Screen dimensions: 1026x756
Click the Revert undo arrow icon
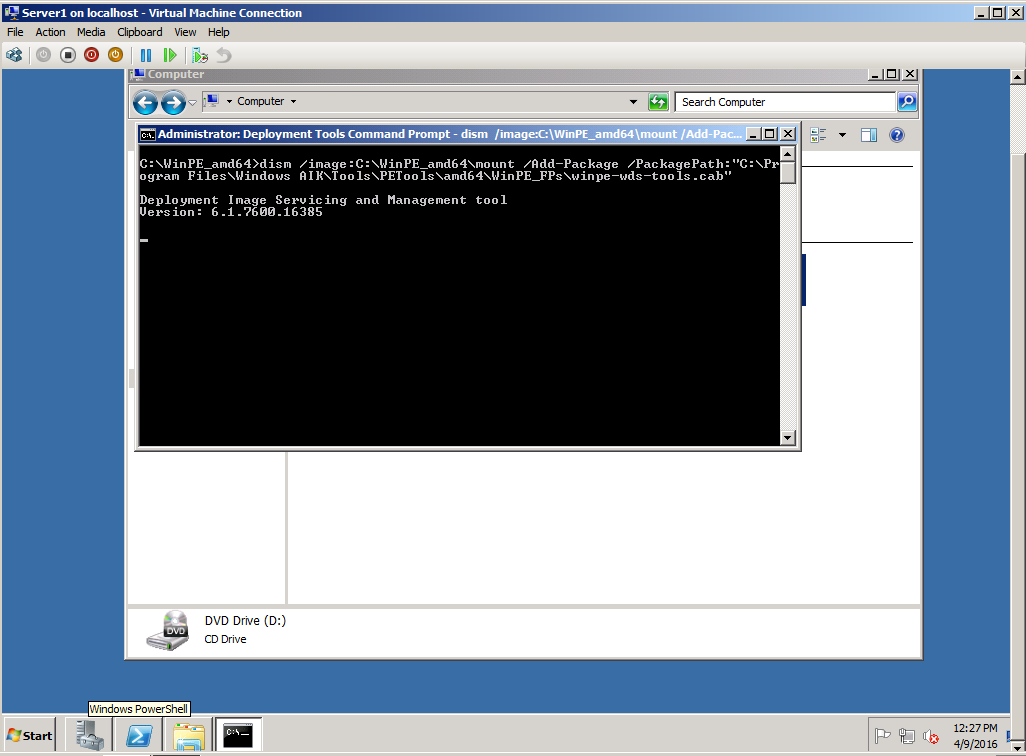pyautogui.click(x=224, y=56)
